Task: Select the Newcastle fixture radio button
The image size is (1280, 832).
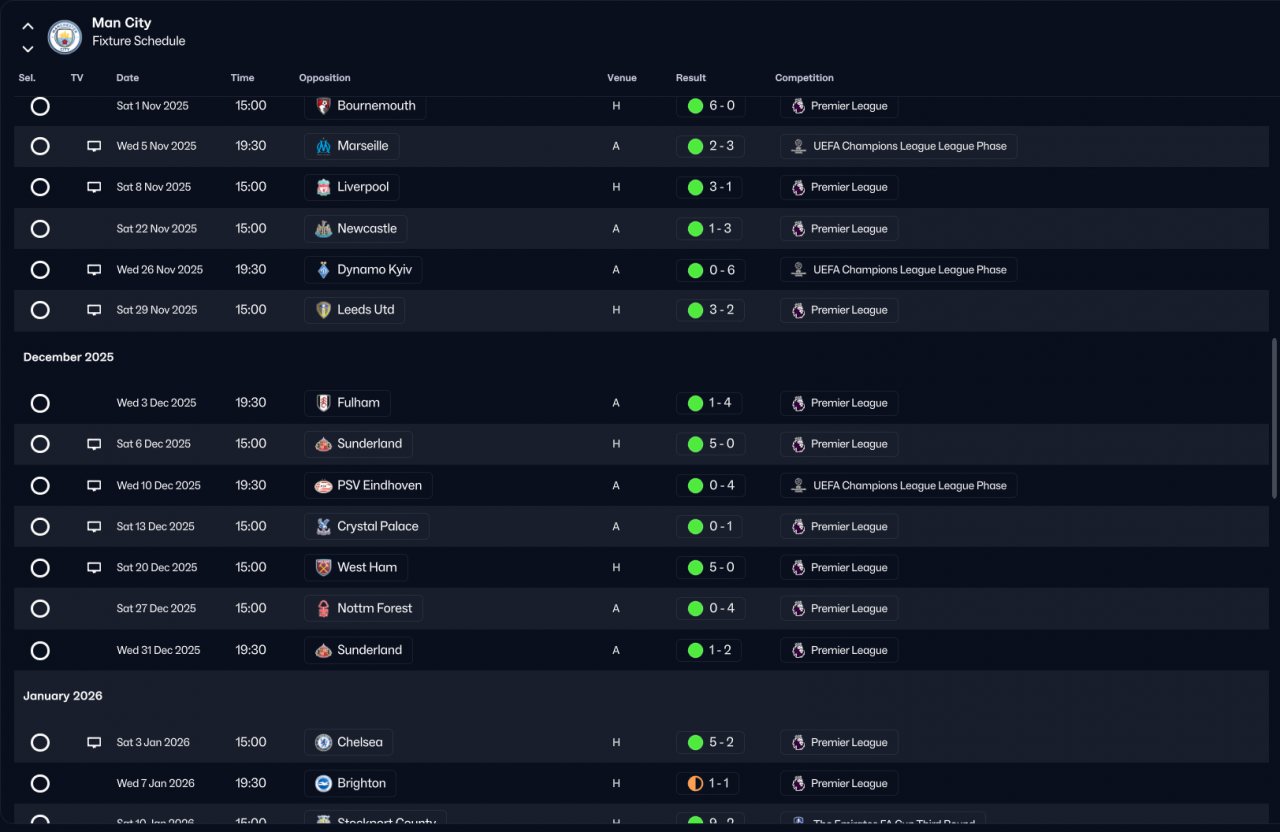Action: pyautogui.click(x=40, y=229)
